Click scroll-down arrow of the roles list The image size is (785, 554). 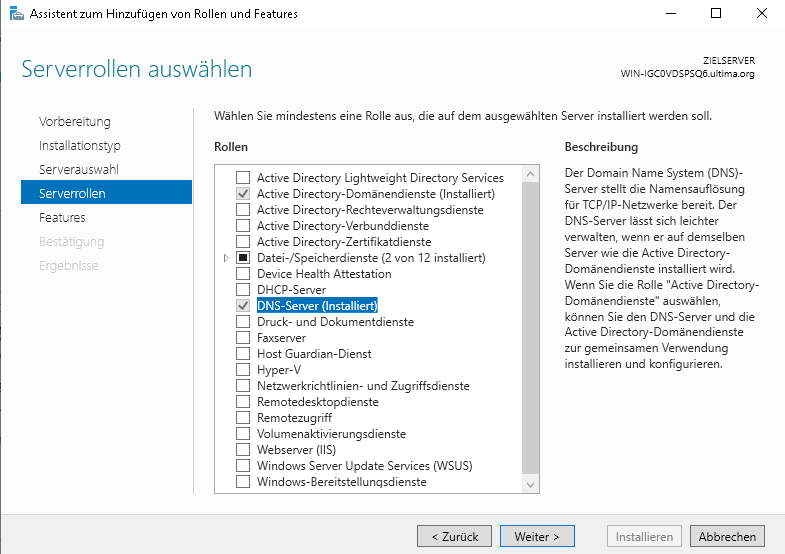tap(531, 484)
